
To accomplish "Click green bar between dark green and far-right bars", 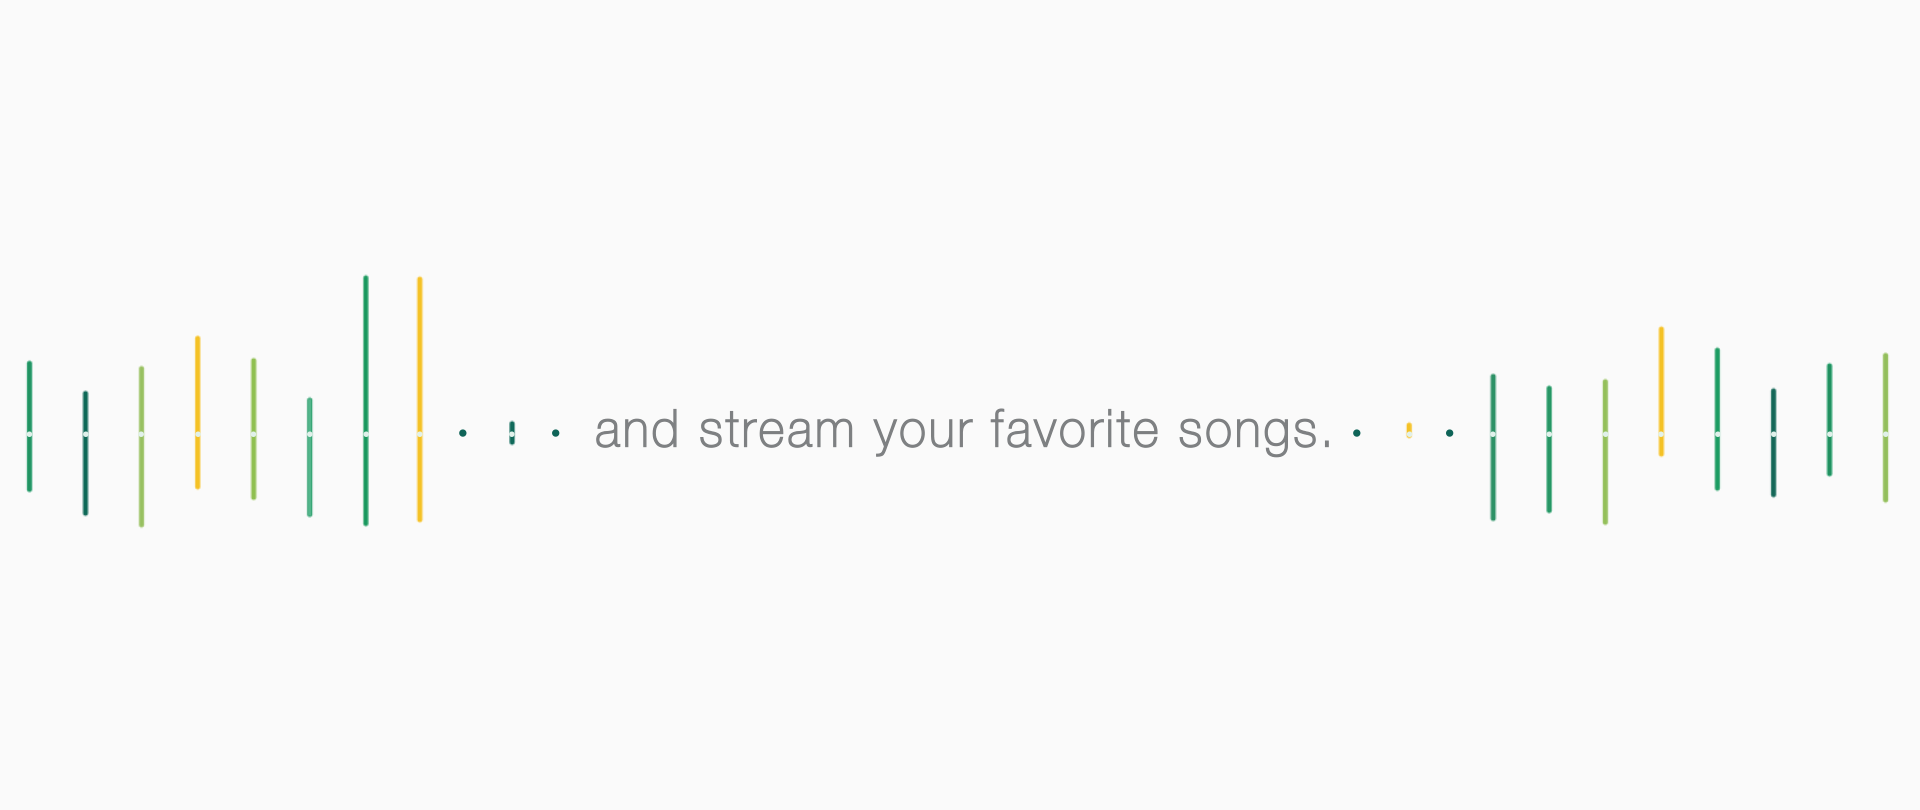I will pos(1830,419).
